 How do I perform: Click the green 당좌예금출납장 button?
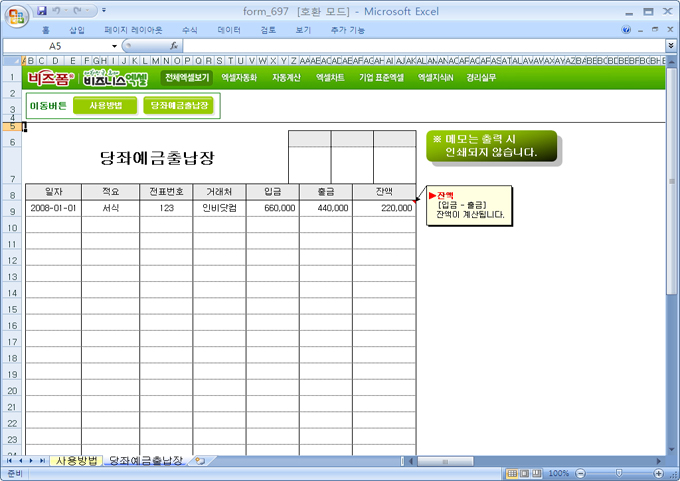(179, 105)
